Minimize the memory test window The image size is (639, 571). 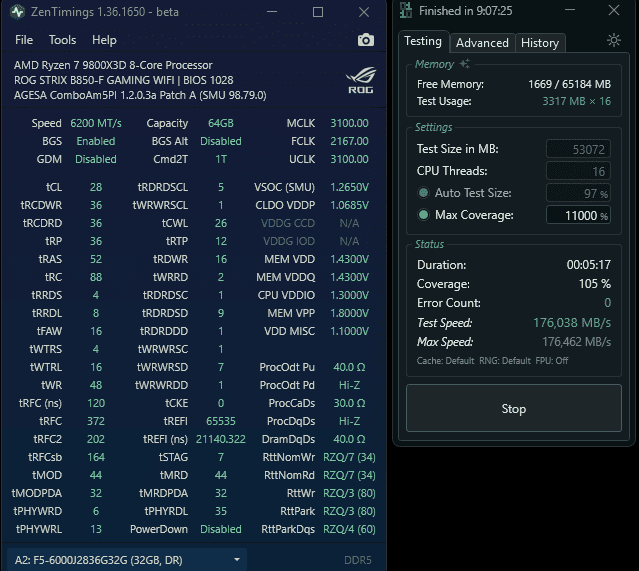click(x=570, y=10)
